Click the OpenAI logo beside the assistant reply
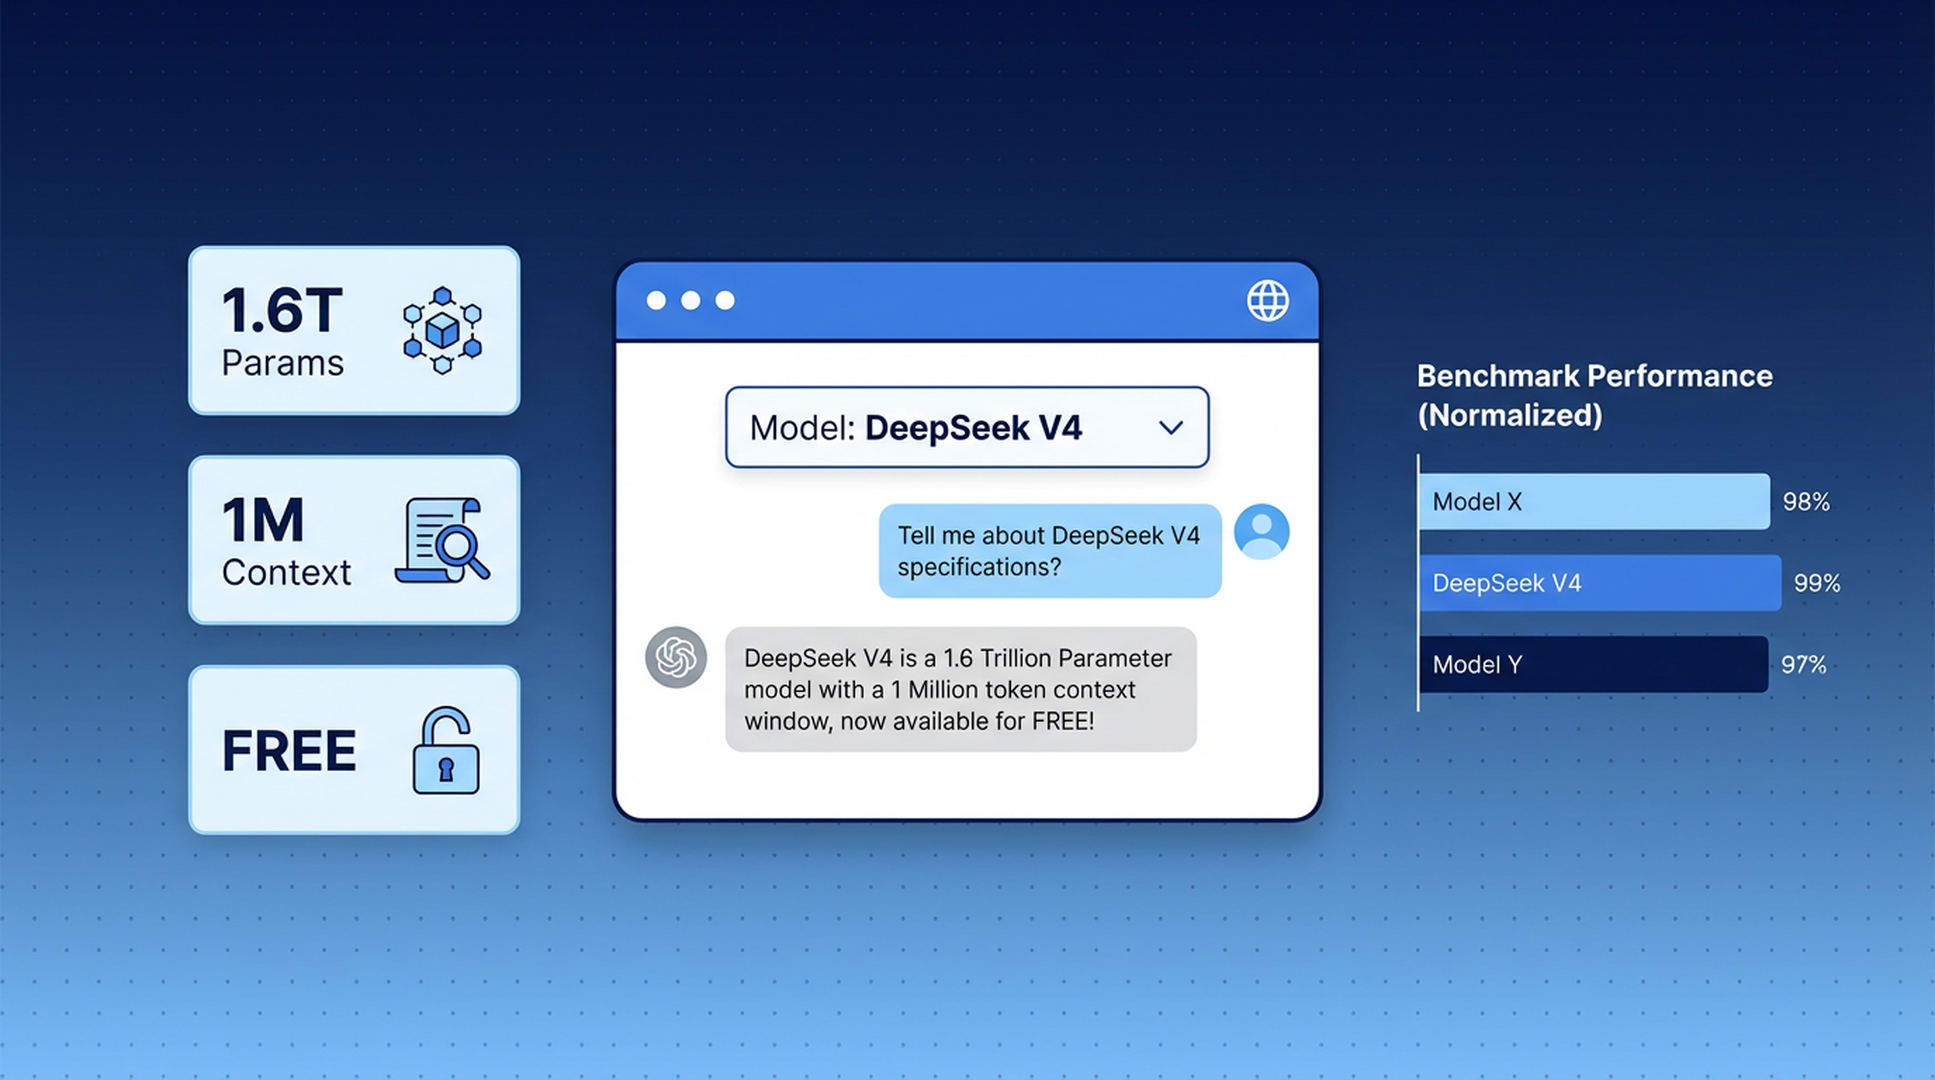 (676, 657)
